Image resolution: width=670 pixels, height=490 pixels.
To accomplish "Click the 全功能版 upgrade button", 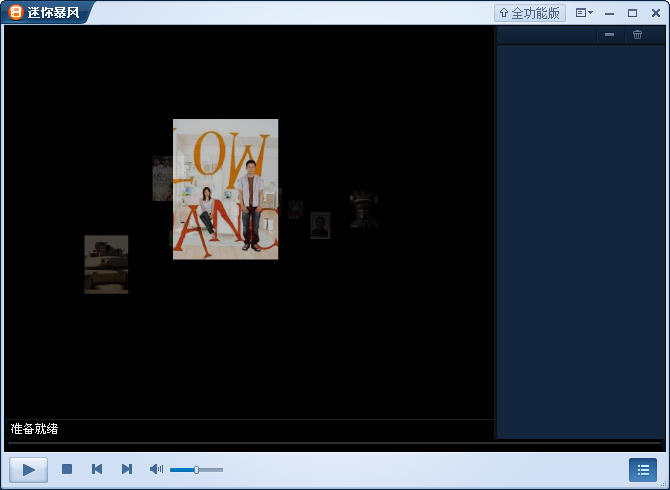I will pyautogui.click(x=530, y=13).
